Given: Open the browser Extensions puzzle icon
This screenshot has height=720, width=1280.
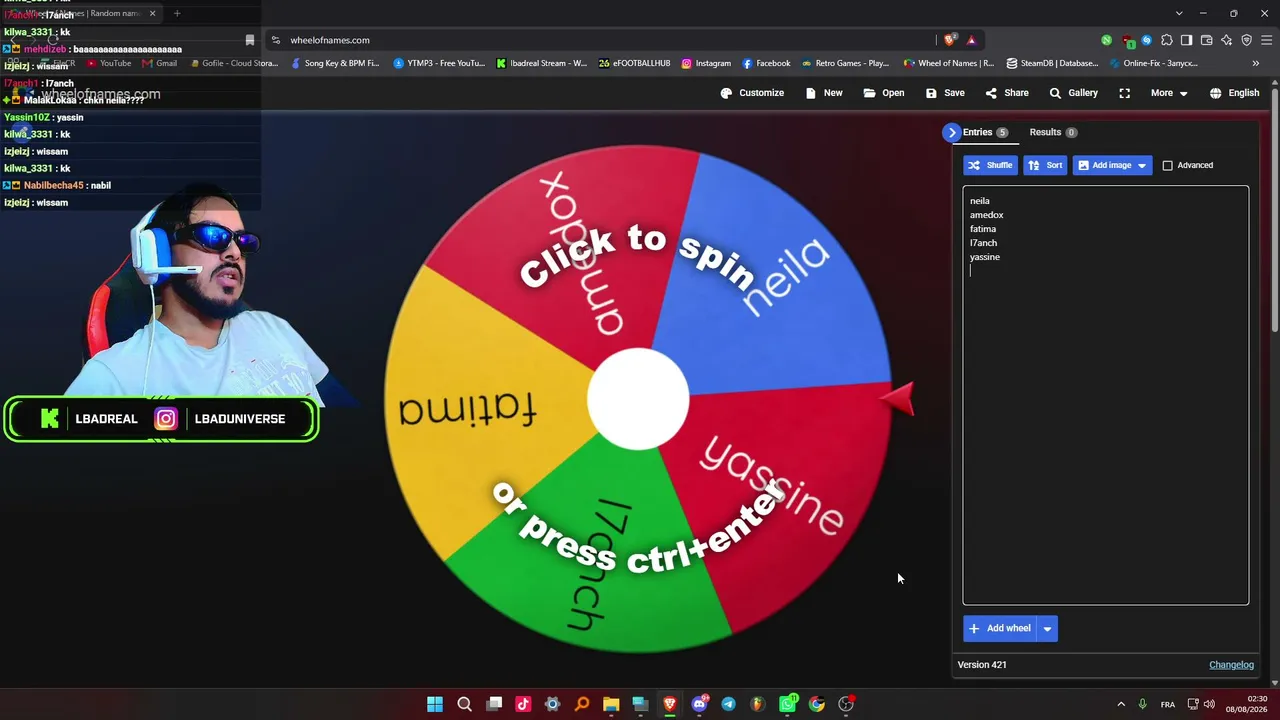Looking at the screenshot, I should [1166, 40].
